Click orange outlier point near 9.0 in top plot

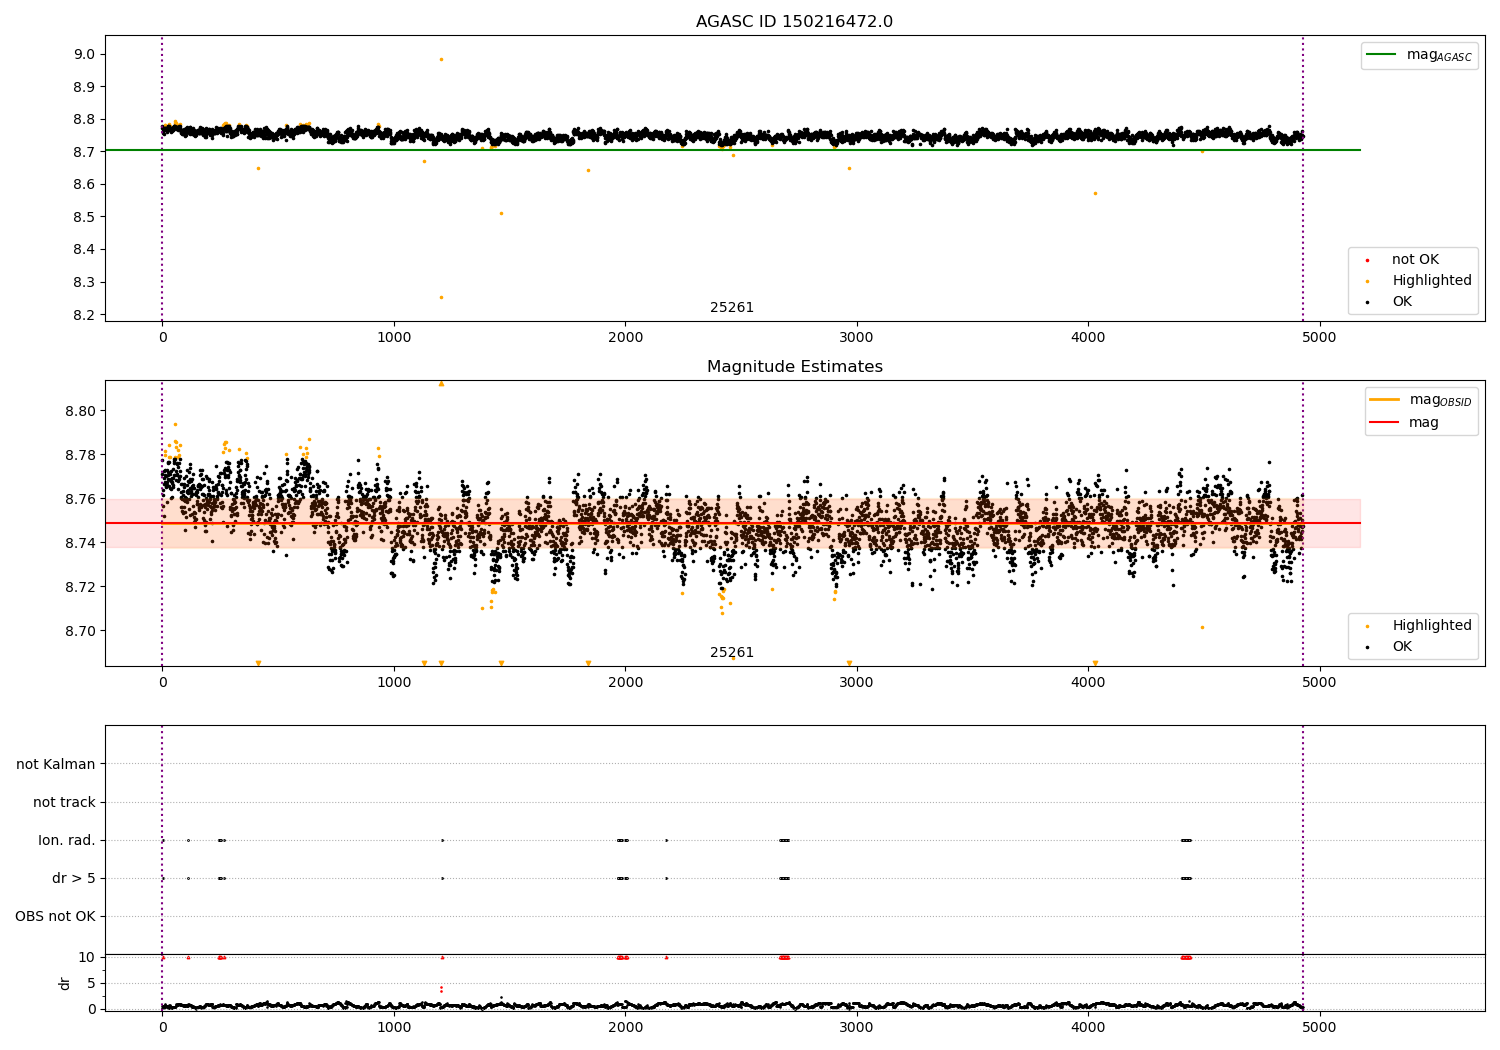click(441, 59)
